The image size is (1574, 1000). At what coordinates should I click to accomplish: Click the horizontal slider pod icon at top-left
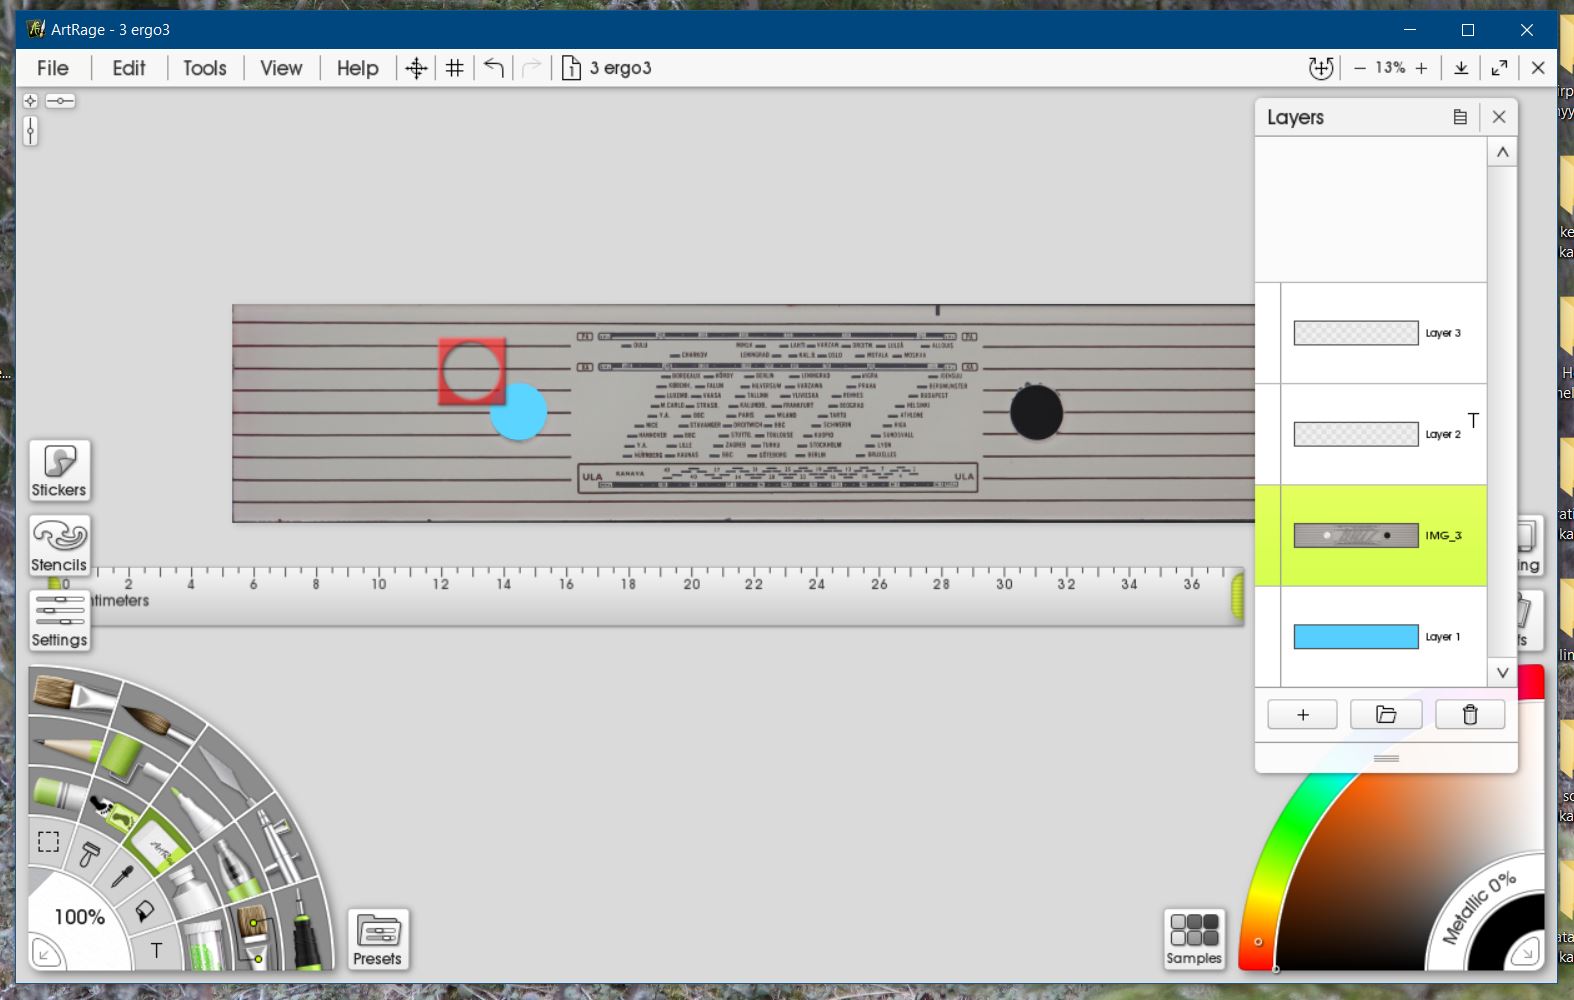pyautogui.click(x=60, y=101)
